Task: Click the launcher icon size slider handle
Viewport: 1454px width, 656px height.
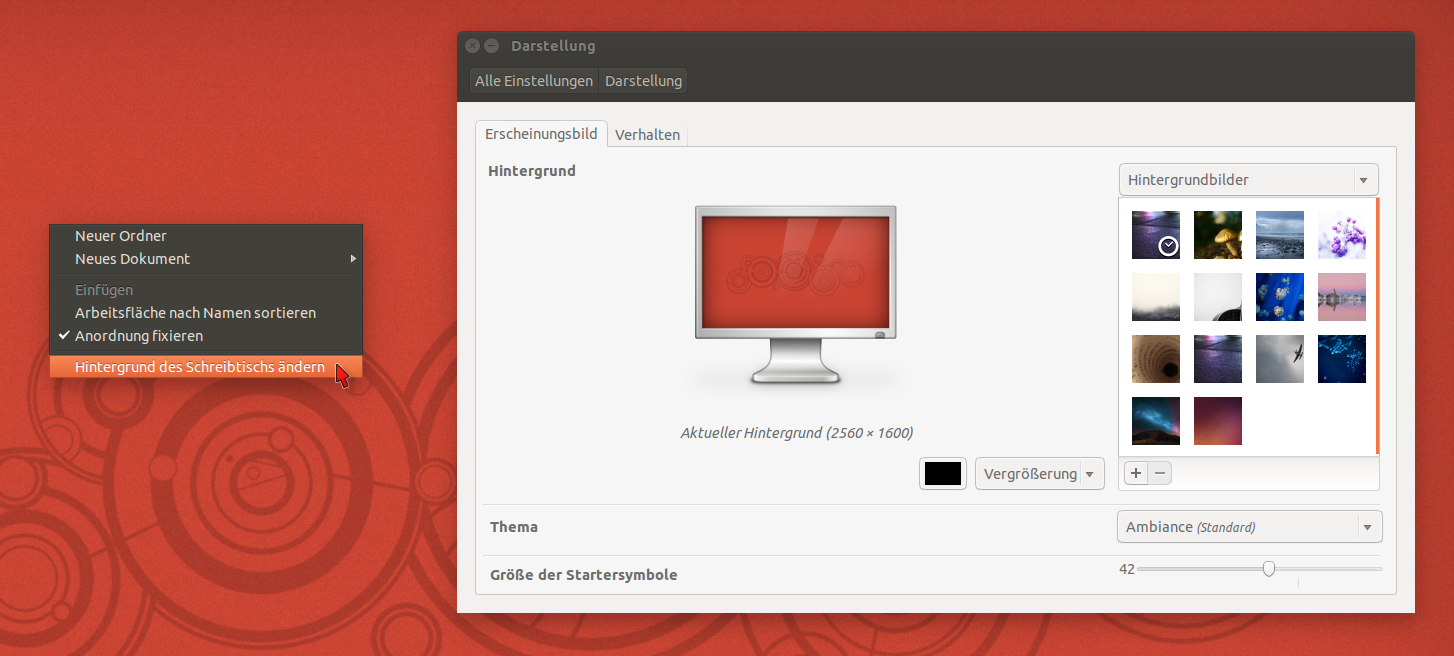Action: (x=1269, y=569)
